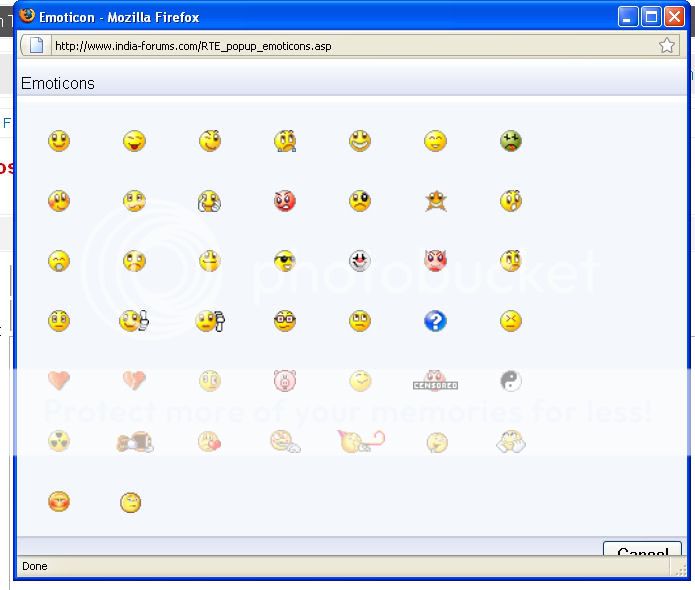Insert the green sick face emoticon

(511, 141)
